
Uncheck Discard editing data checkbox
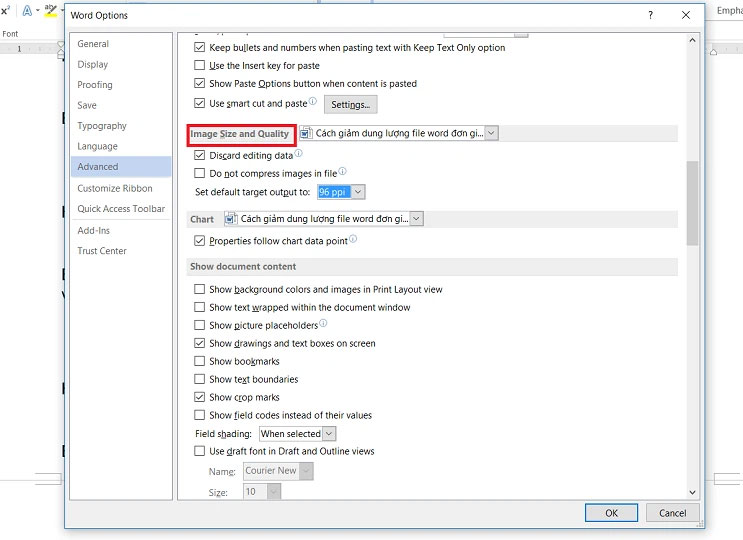pyautogui.click(x=200, y=155)
